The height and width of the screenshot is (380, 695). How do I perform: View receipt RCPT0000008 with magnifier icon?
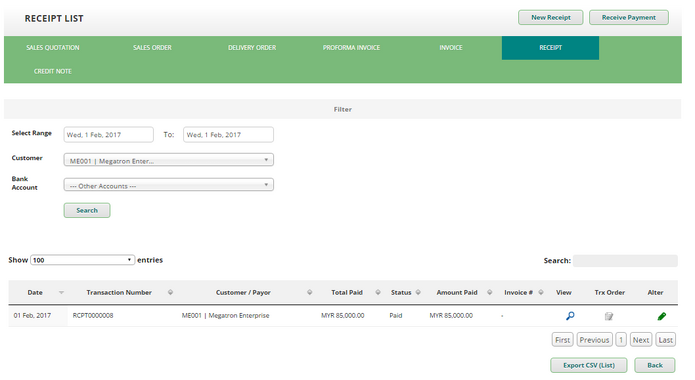click(x=570, y=316)
